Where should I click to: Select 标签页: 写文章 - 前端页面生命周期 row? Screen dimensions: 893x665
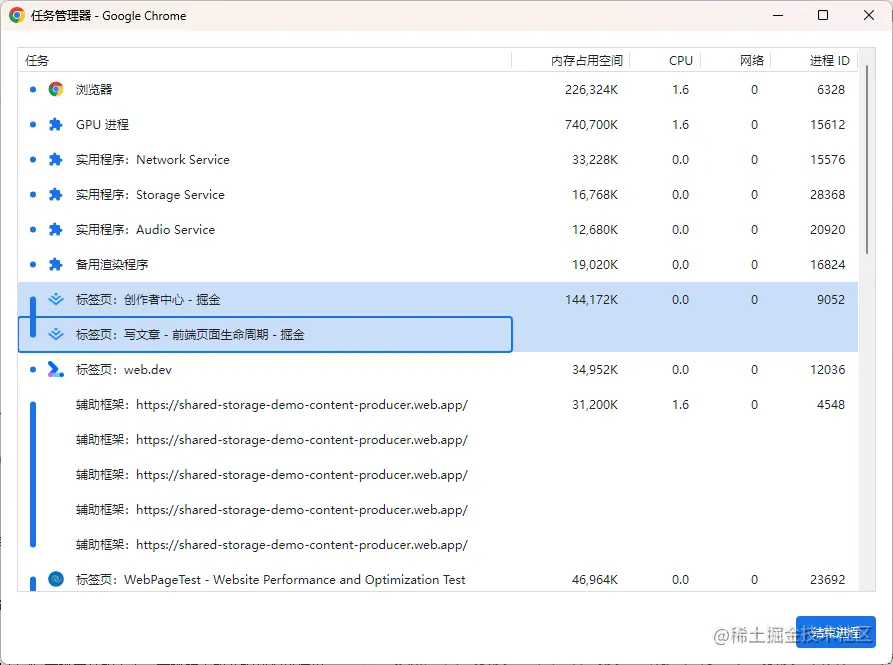(x=437, y=334)
